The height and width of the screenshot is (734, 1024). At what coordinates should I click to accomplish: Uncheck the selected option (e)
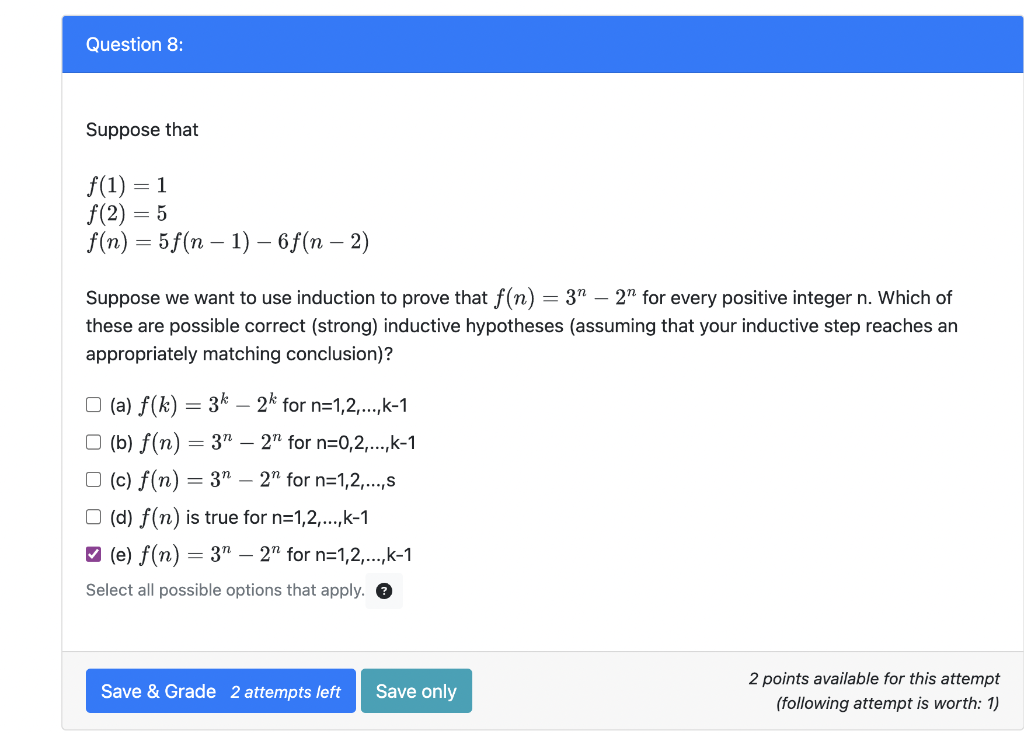pyautogui.click(x=93, y=553)
